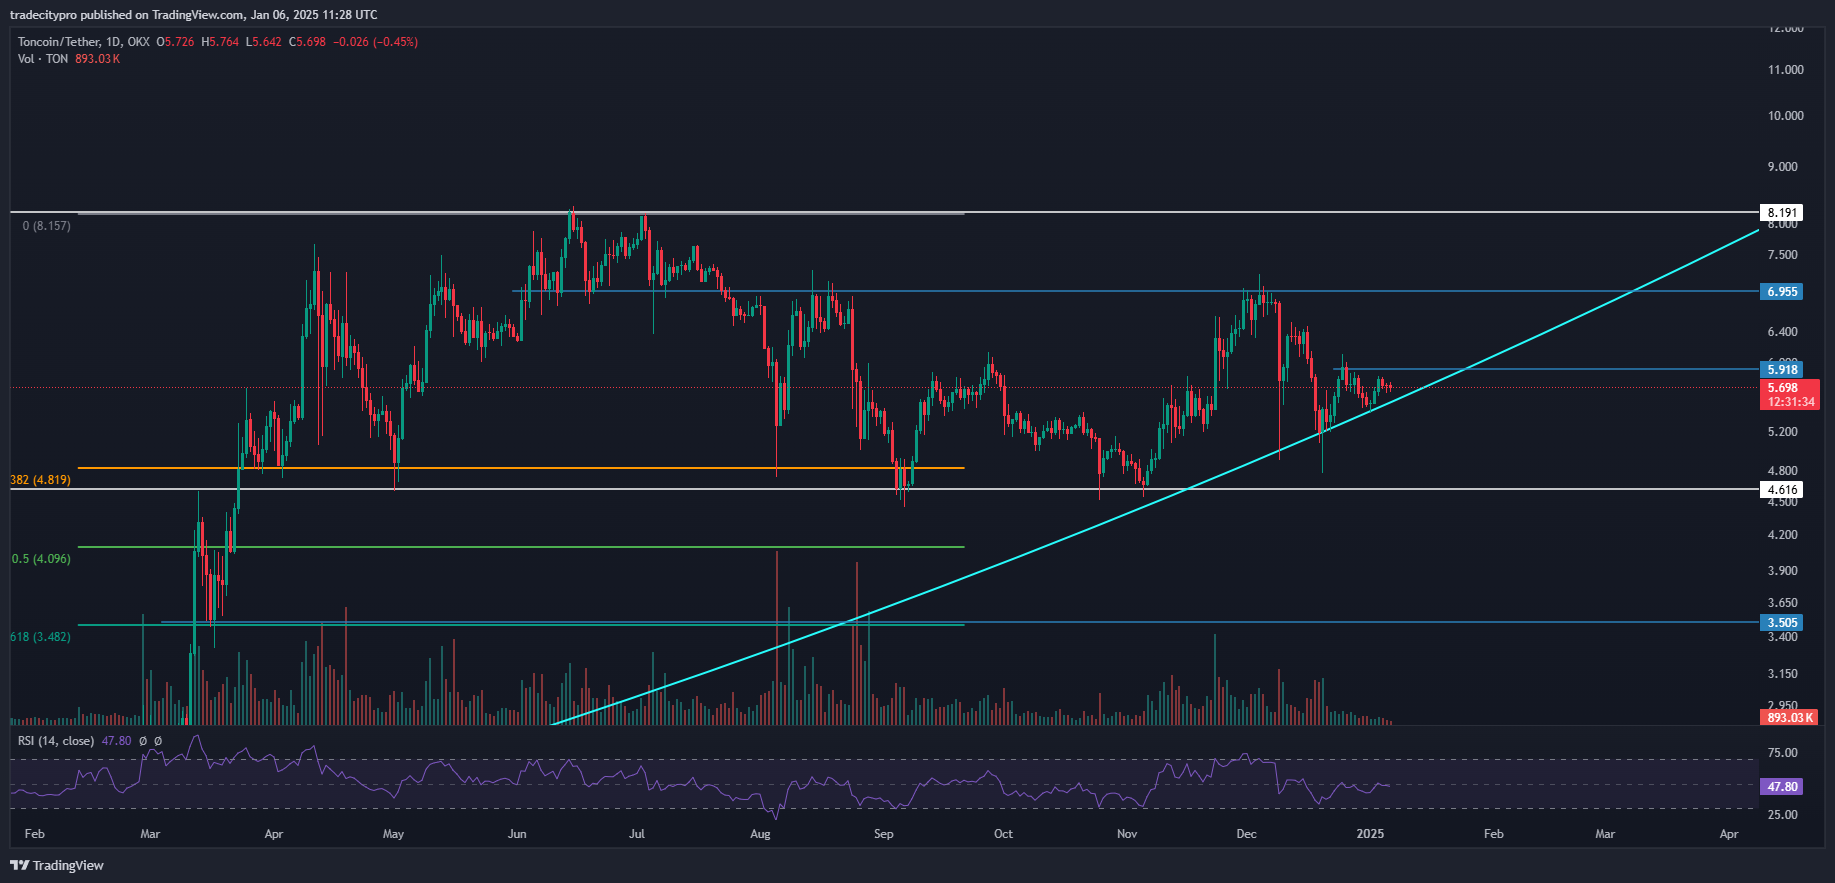The height and width of the screenshot is (883, 1835).
Task: Click the Fibonacci 0.5 (4.096) level label
Action: 41,559
